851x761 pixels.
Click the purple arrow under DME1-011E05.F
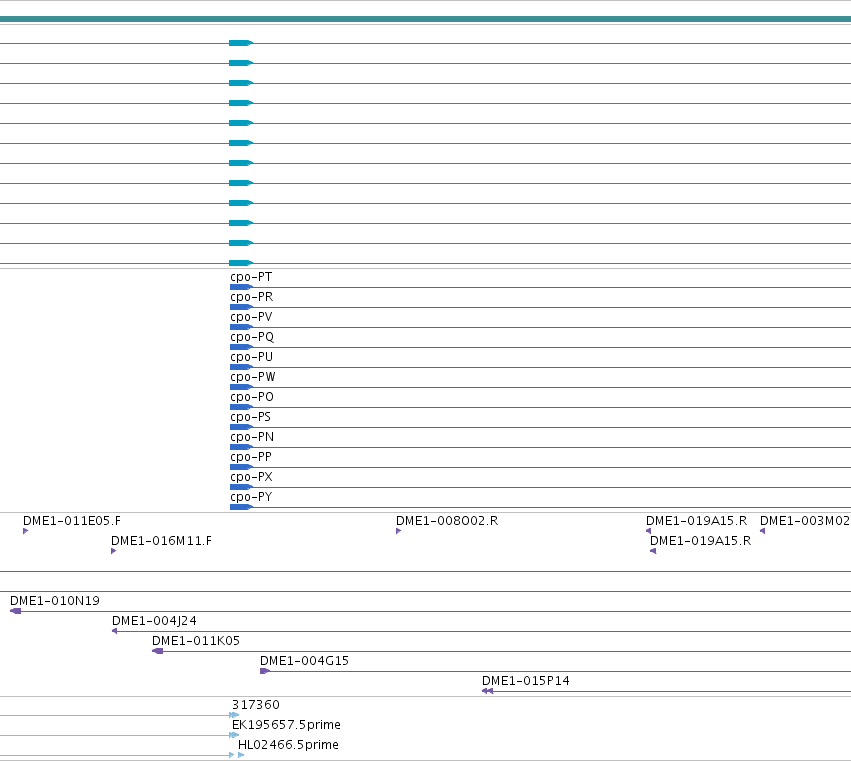click(x=26, y=531)
